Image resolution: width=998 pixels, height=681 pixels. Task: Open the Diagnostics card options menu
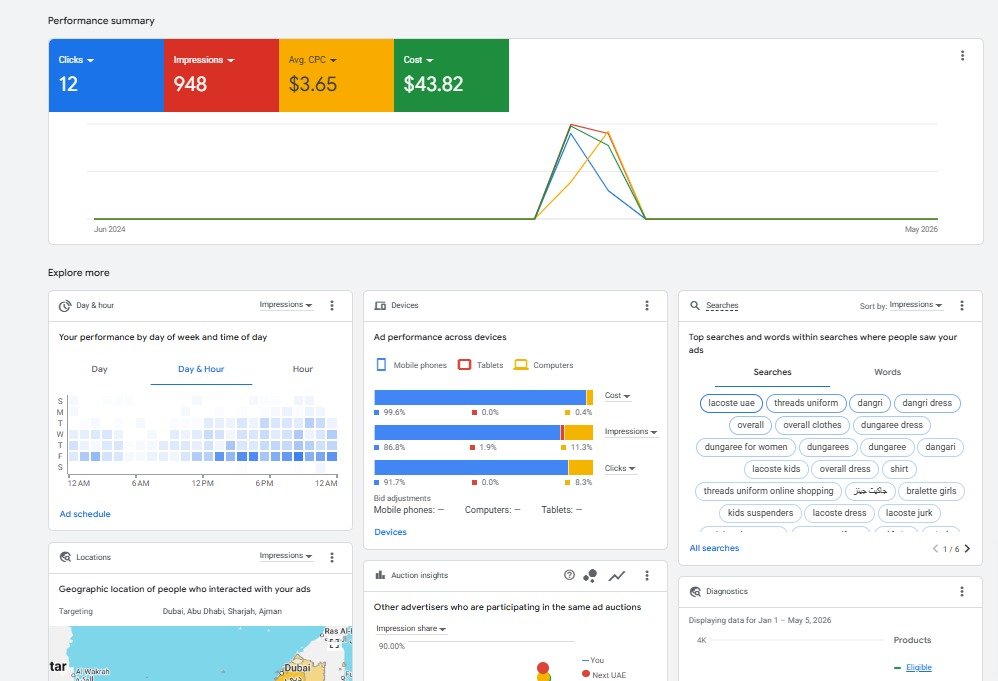[x=962, y=591]
